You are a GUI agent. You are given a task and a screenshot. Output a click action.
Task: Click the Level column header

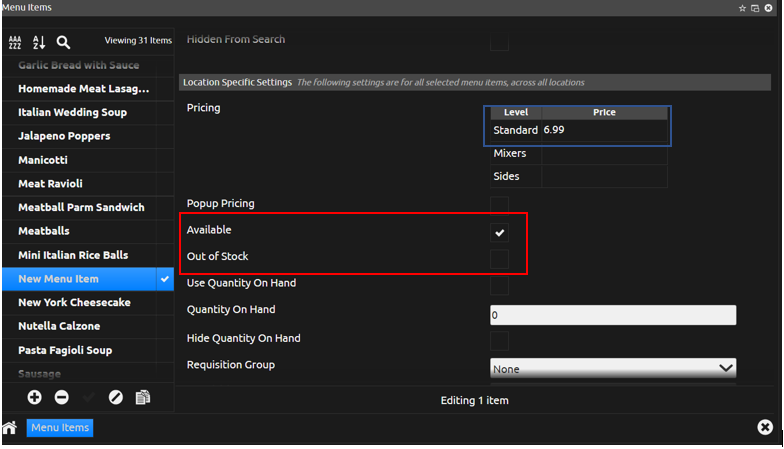516,112
